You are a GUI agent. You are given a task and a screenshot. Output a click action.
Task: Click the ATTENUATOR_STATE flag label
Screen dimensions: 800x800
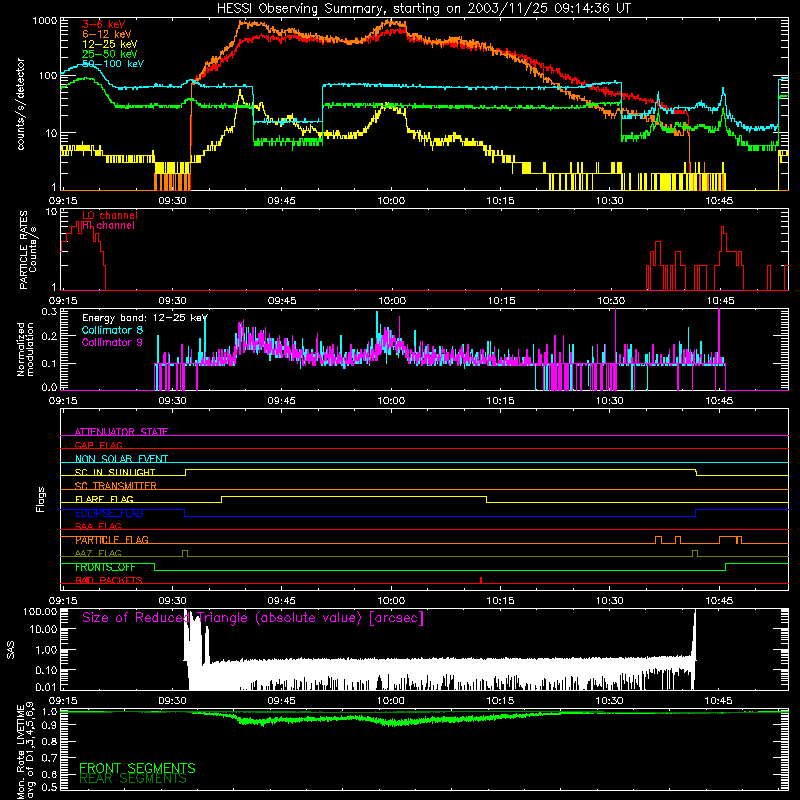coord(121,432)
